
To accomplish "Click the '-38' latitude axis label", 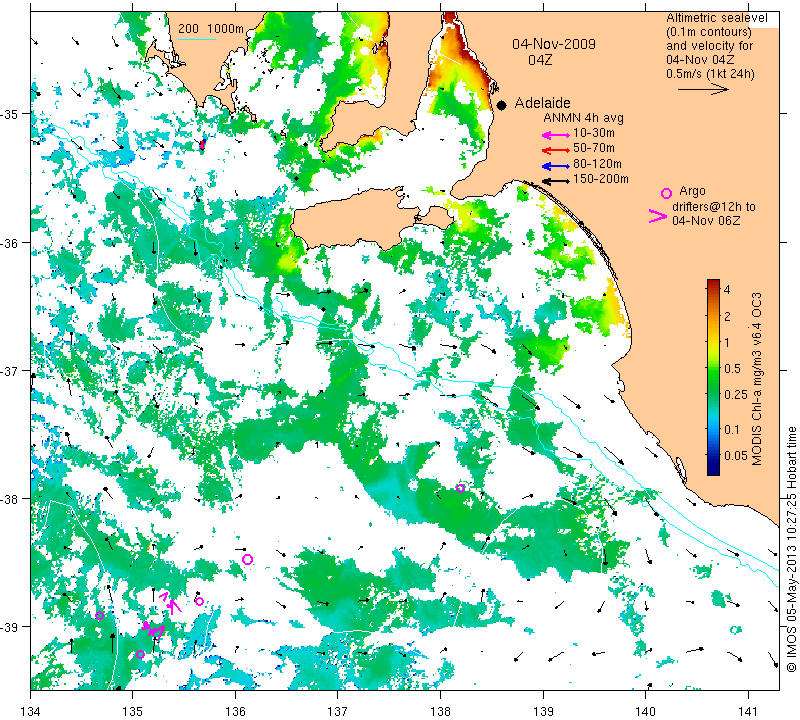I will (x=10, y=499).
